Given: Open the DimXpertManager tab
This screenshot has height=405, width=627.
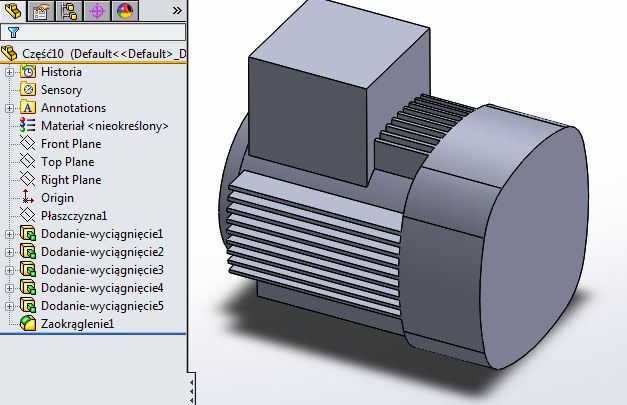Looking at the screenshot, I should coord(97,11).
